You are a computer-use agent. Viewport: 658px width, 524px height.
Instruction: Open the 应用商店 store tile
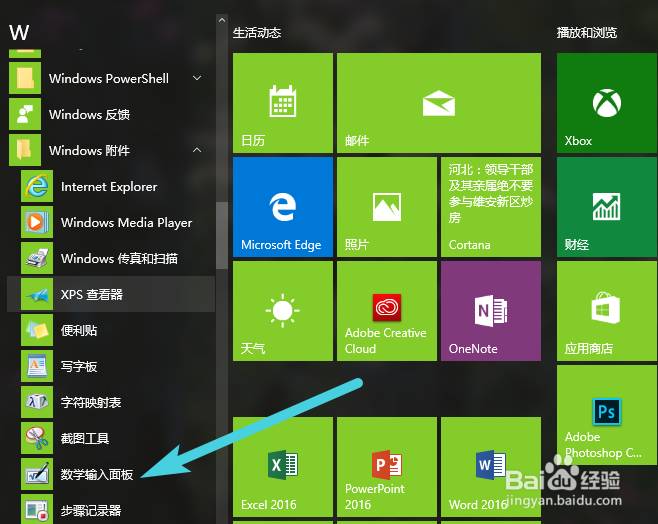[x=607, y=311]
